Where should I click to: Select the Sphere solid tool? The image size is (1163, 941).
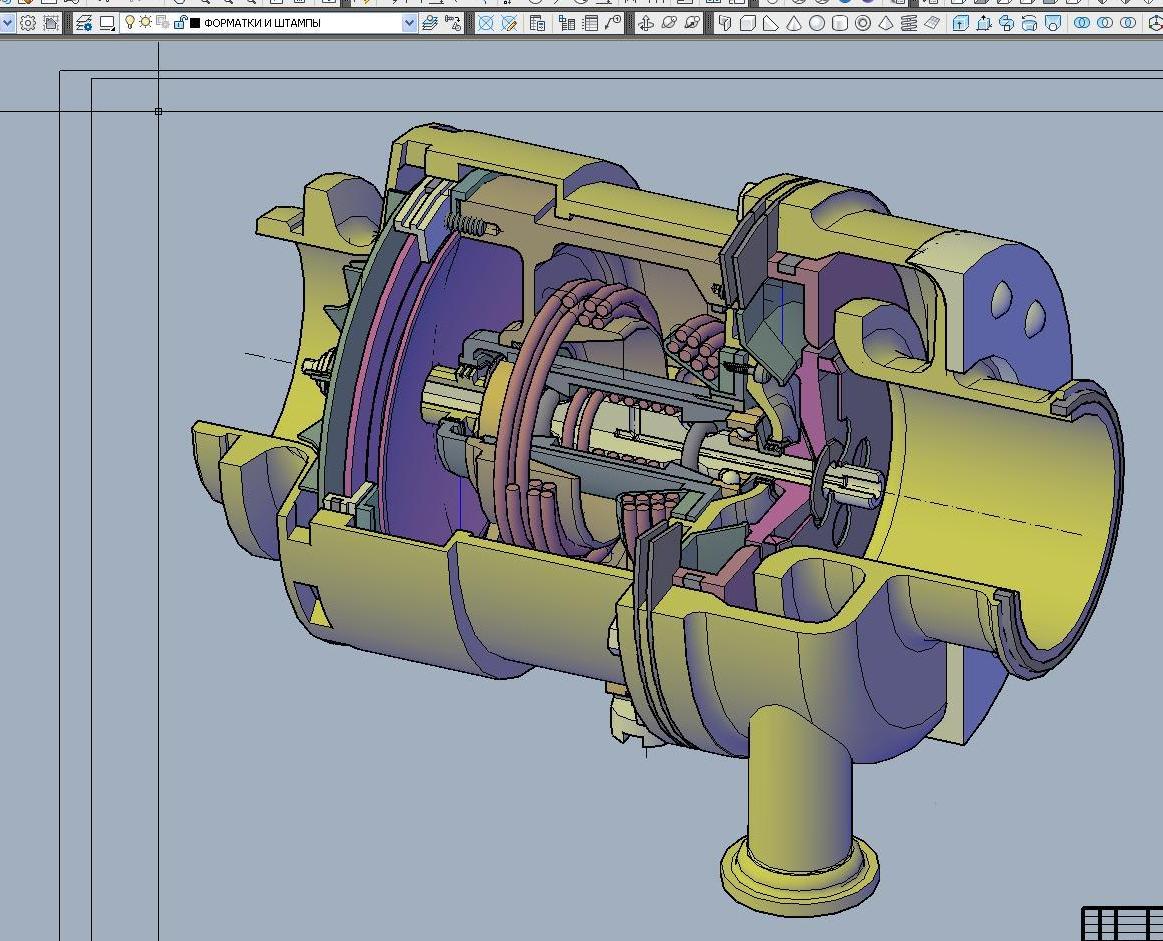click(817, 23)
